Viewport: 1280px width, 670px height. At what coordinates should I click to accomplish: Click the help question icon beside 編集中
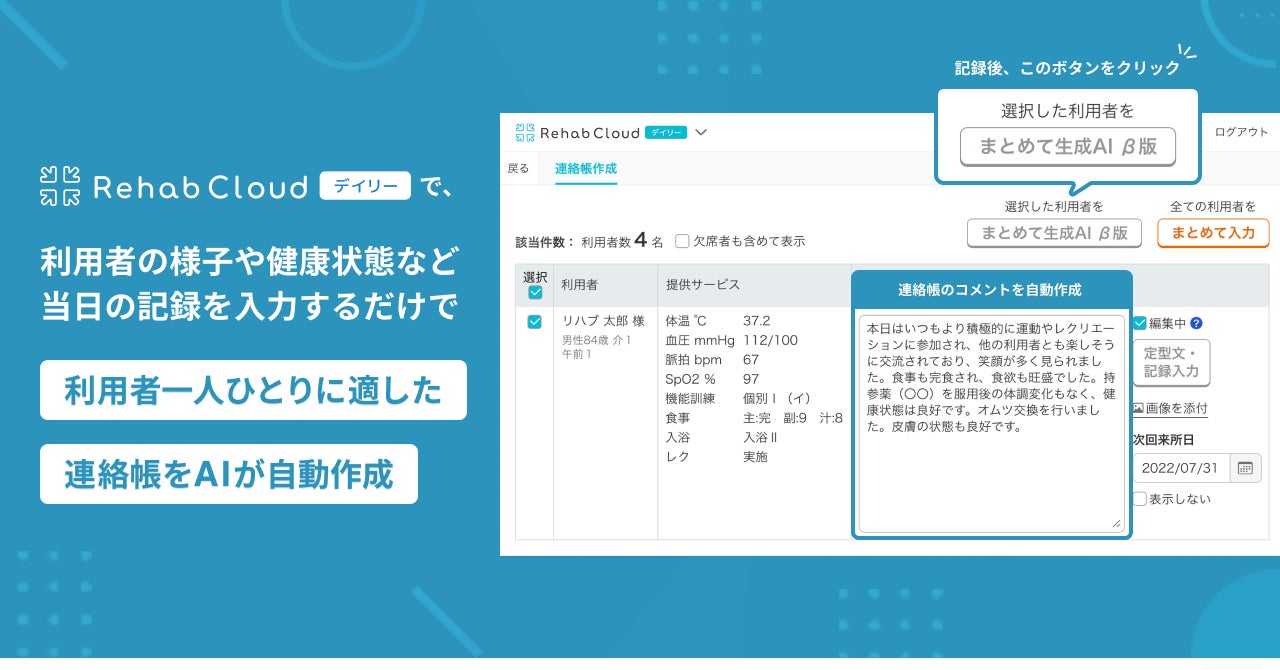click(x=1196, y=323)
